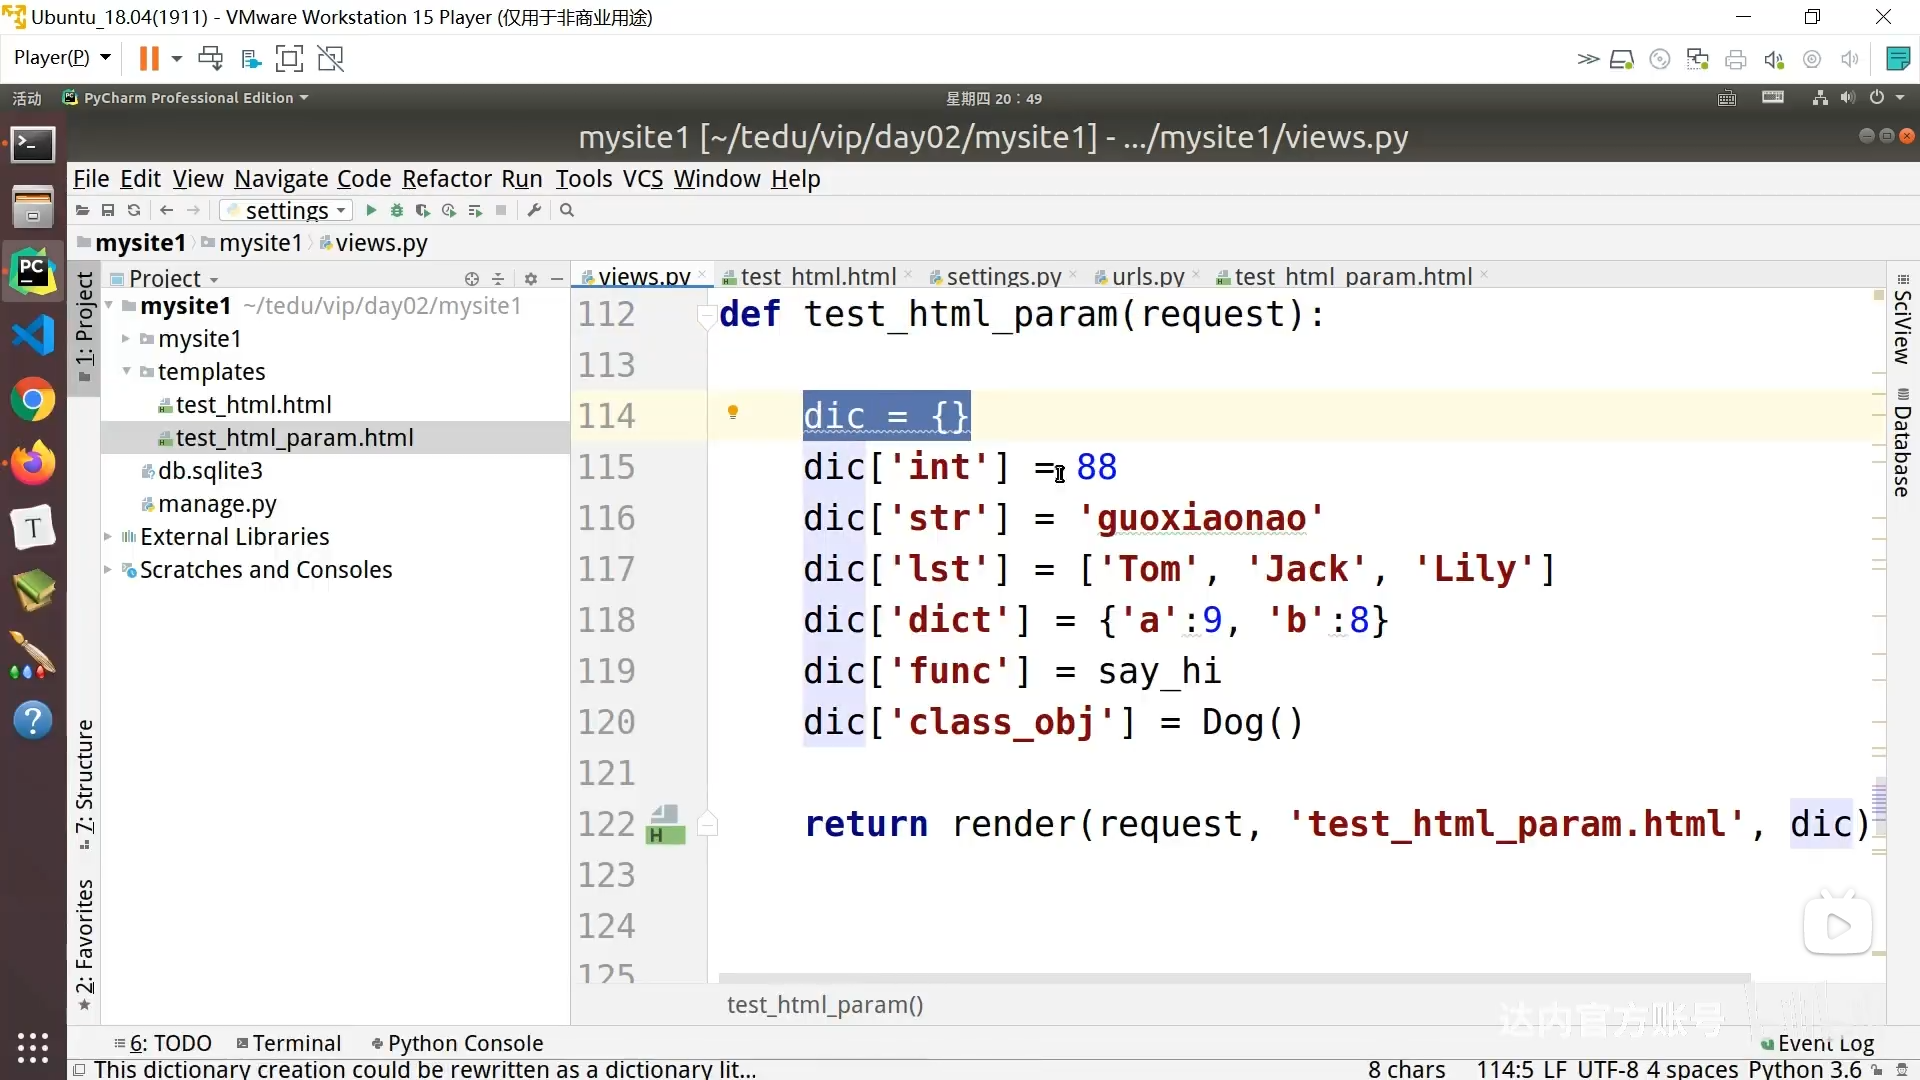This screenshot has height=1080, width=1920.
Task: Toggle the 7: Structure tool window button
Action: (84, 785)
